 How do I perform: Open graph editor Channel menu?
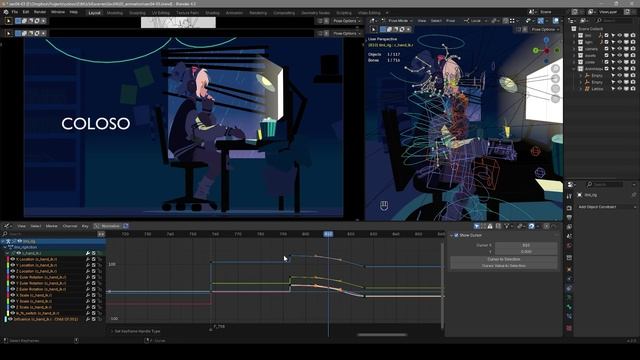coord(70,226)
